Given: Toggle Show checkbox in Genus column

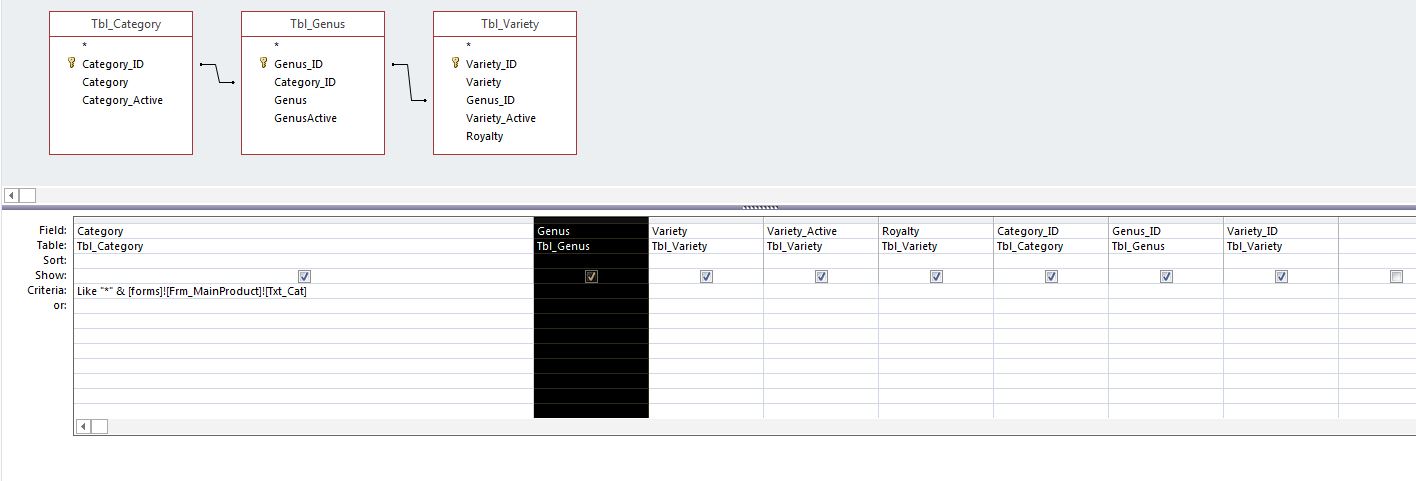Looking at the screenshot, I should coord(591,276).
